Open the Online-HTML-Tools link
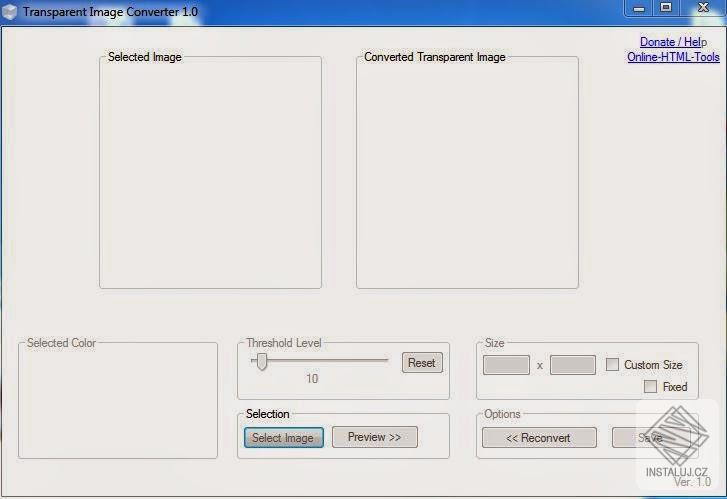 pyautogui.click(x=673, y=57)
